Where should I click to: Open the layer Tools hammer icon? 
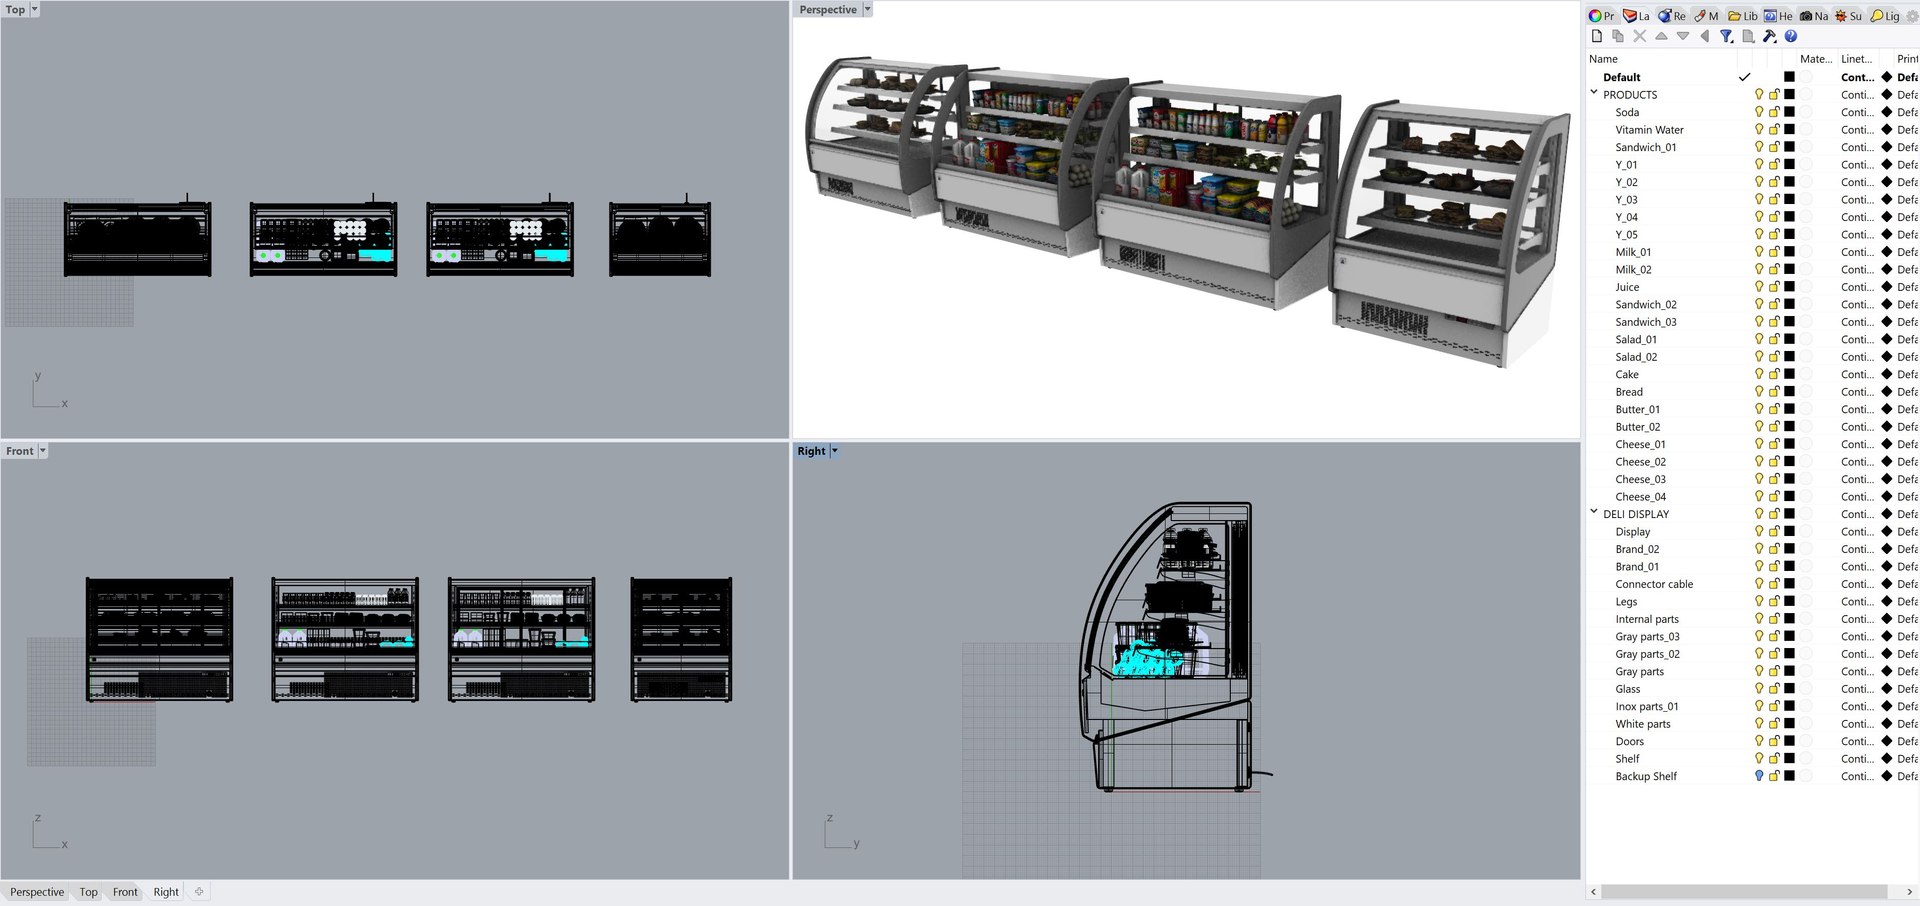(x=1769, y=36)
